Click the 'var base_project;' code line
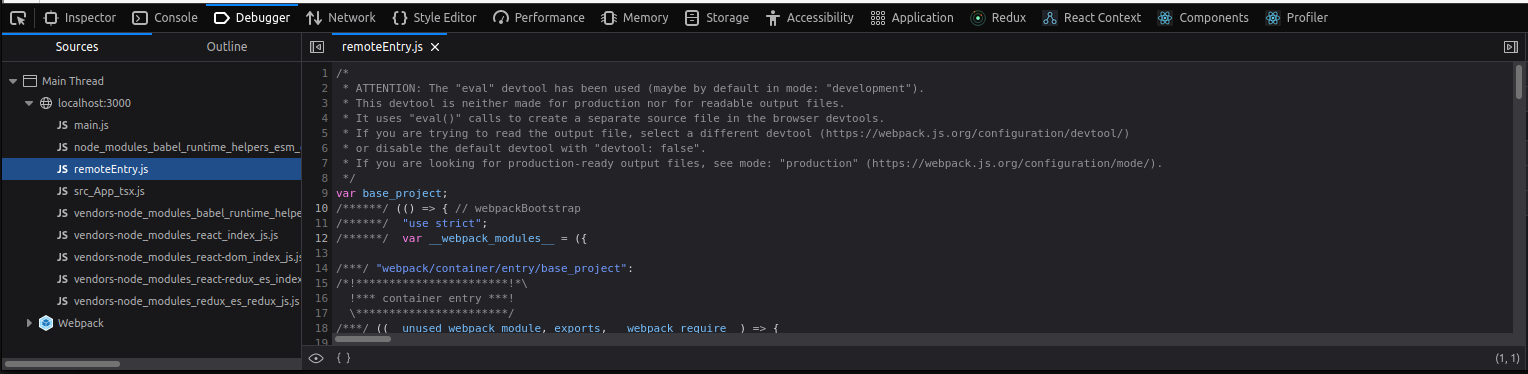Viewport: 1528px width, 374px height. [392, 193]
